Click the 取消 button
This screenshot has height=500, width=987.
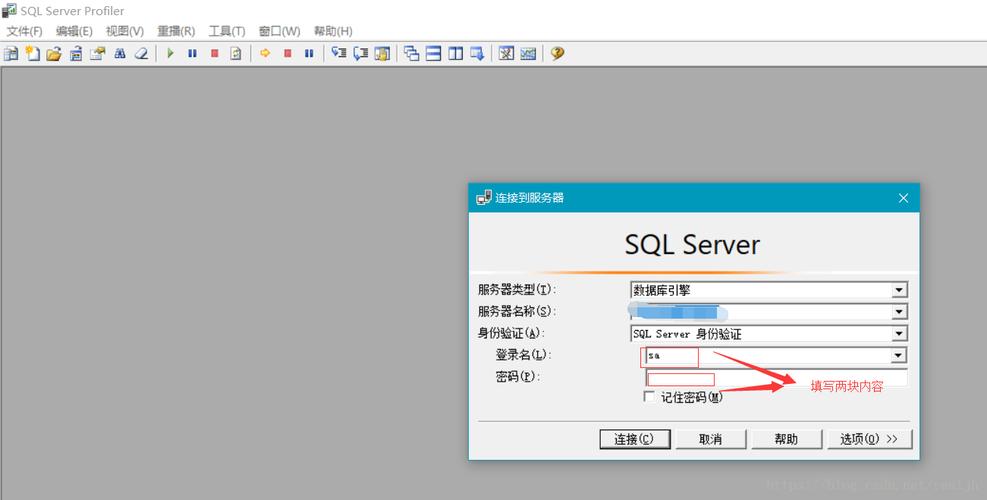point(711,439)
